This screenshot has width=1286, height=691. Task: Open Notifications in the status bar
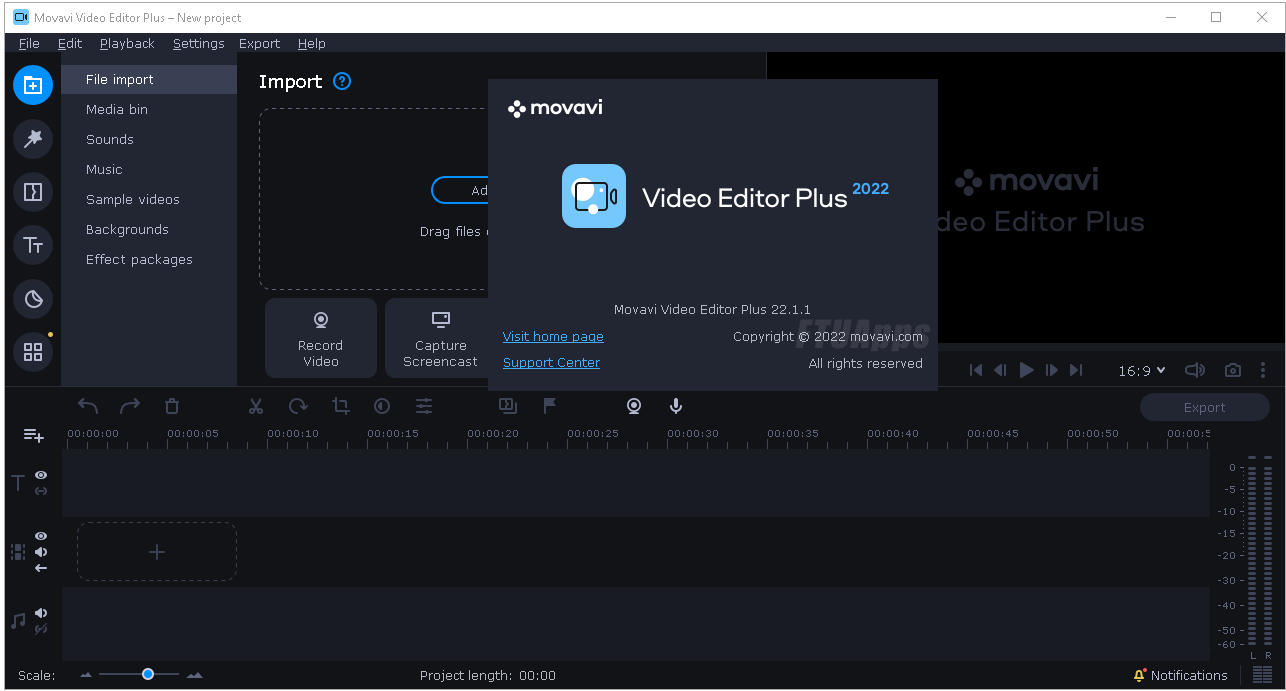click(x=1180, y=675)
